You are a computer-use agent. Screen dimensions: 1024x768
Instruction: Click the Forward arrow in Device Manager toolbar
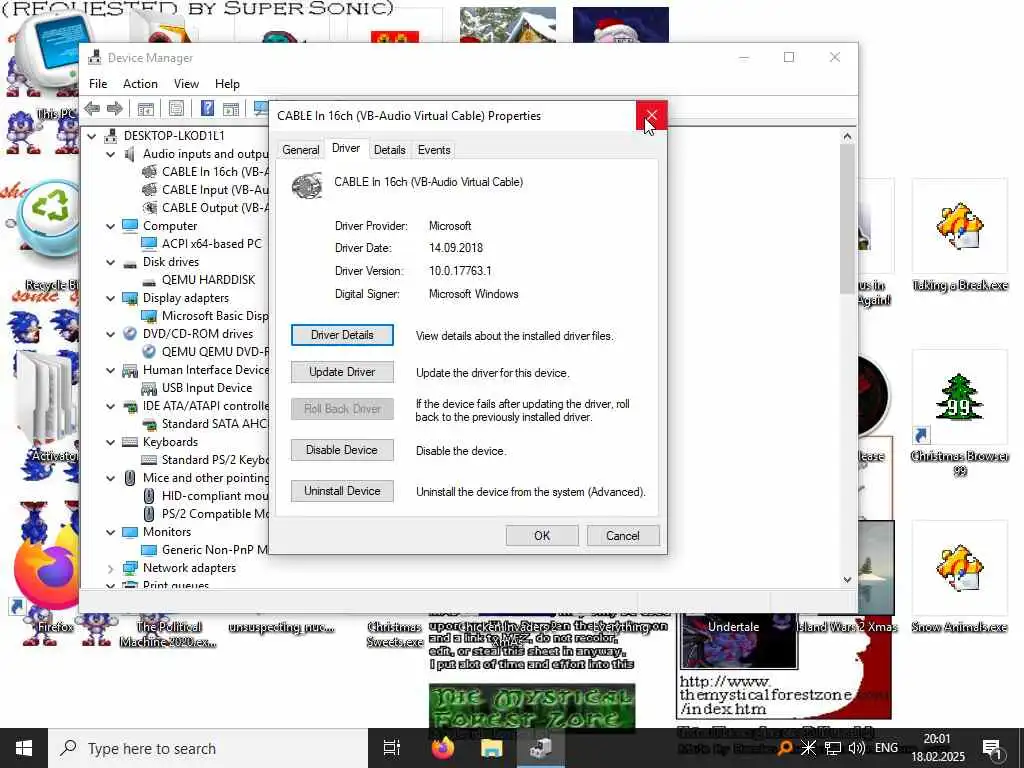tap(114, 108)
